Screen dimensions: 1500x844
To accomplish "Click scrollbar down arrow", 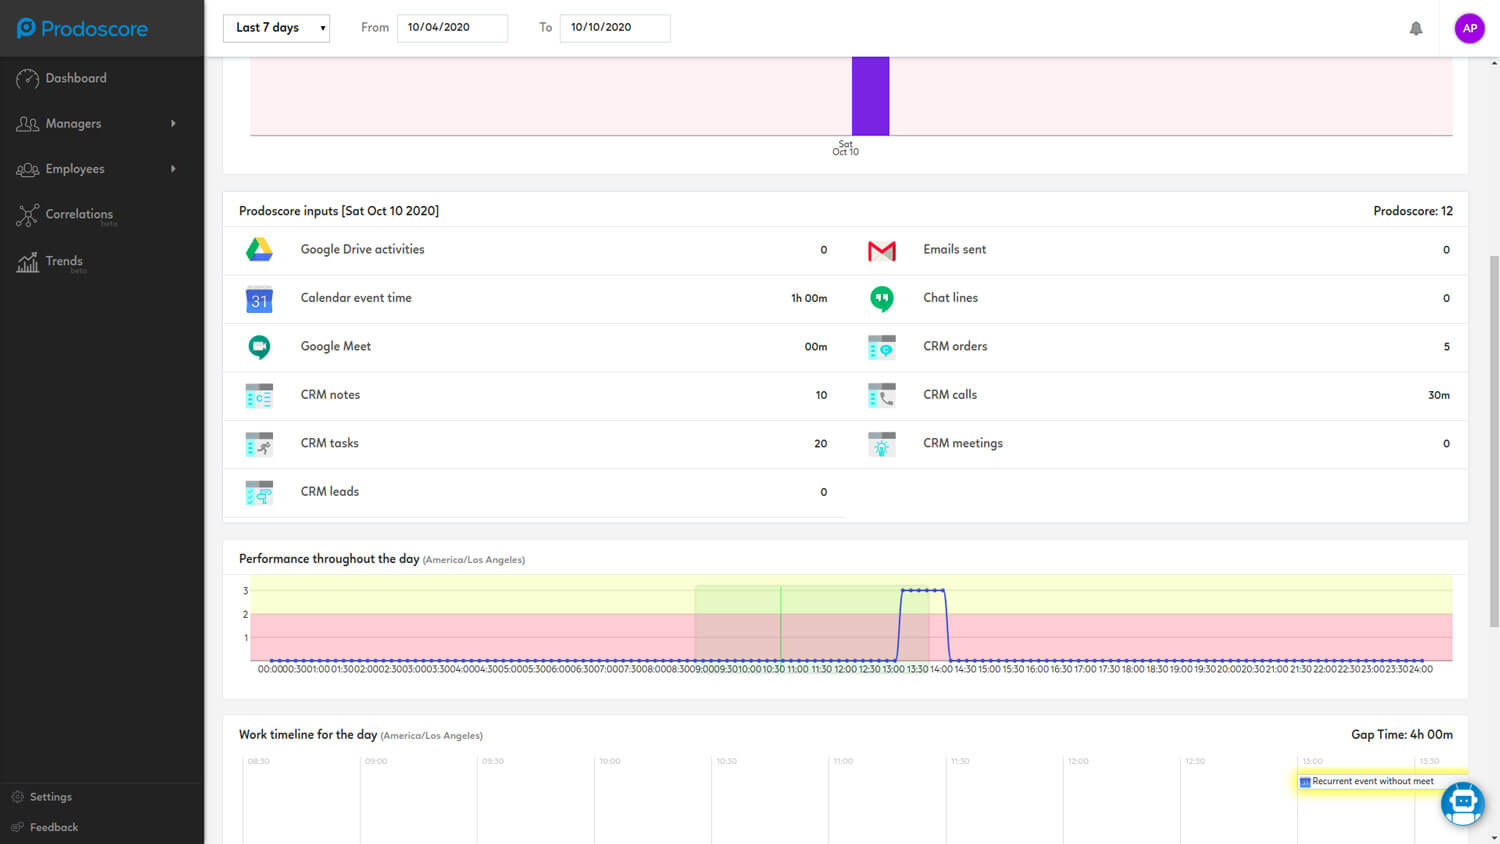I will tap(1494, 837).
